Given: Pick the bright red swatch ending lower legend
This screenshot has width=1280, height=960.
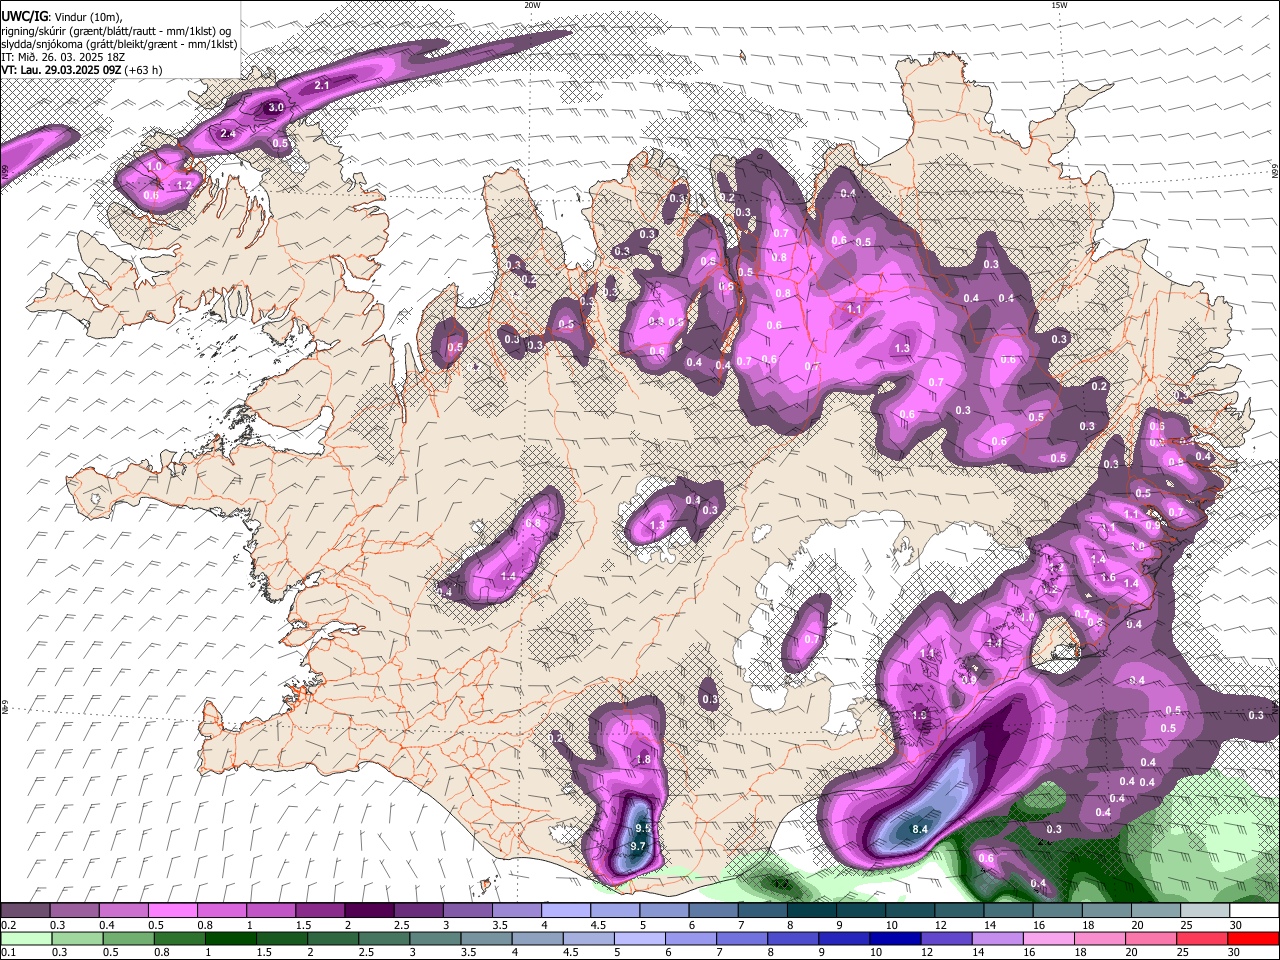Looking at the screenshot, I should tap(1254, 939).
